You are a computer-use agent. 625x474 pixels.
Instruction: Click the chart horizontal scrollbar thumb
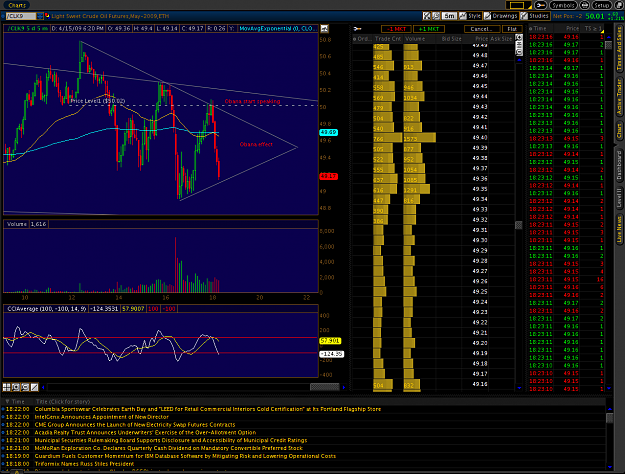(325, 387)
